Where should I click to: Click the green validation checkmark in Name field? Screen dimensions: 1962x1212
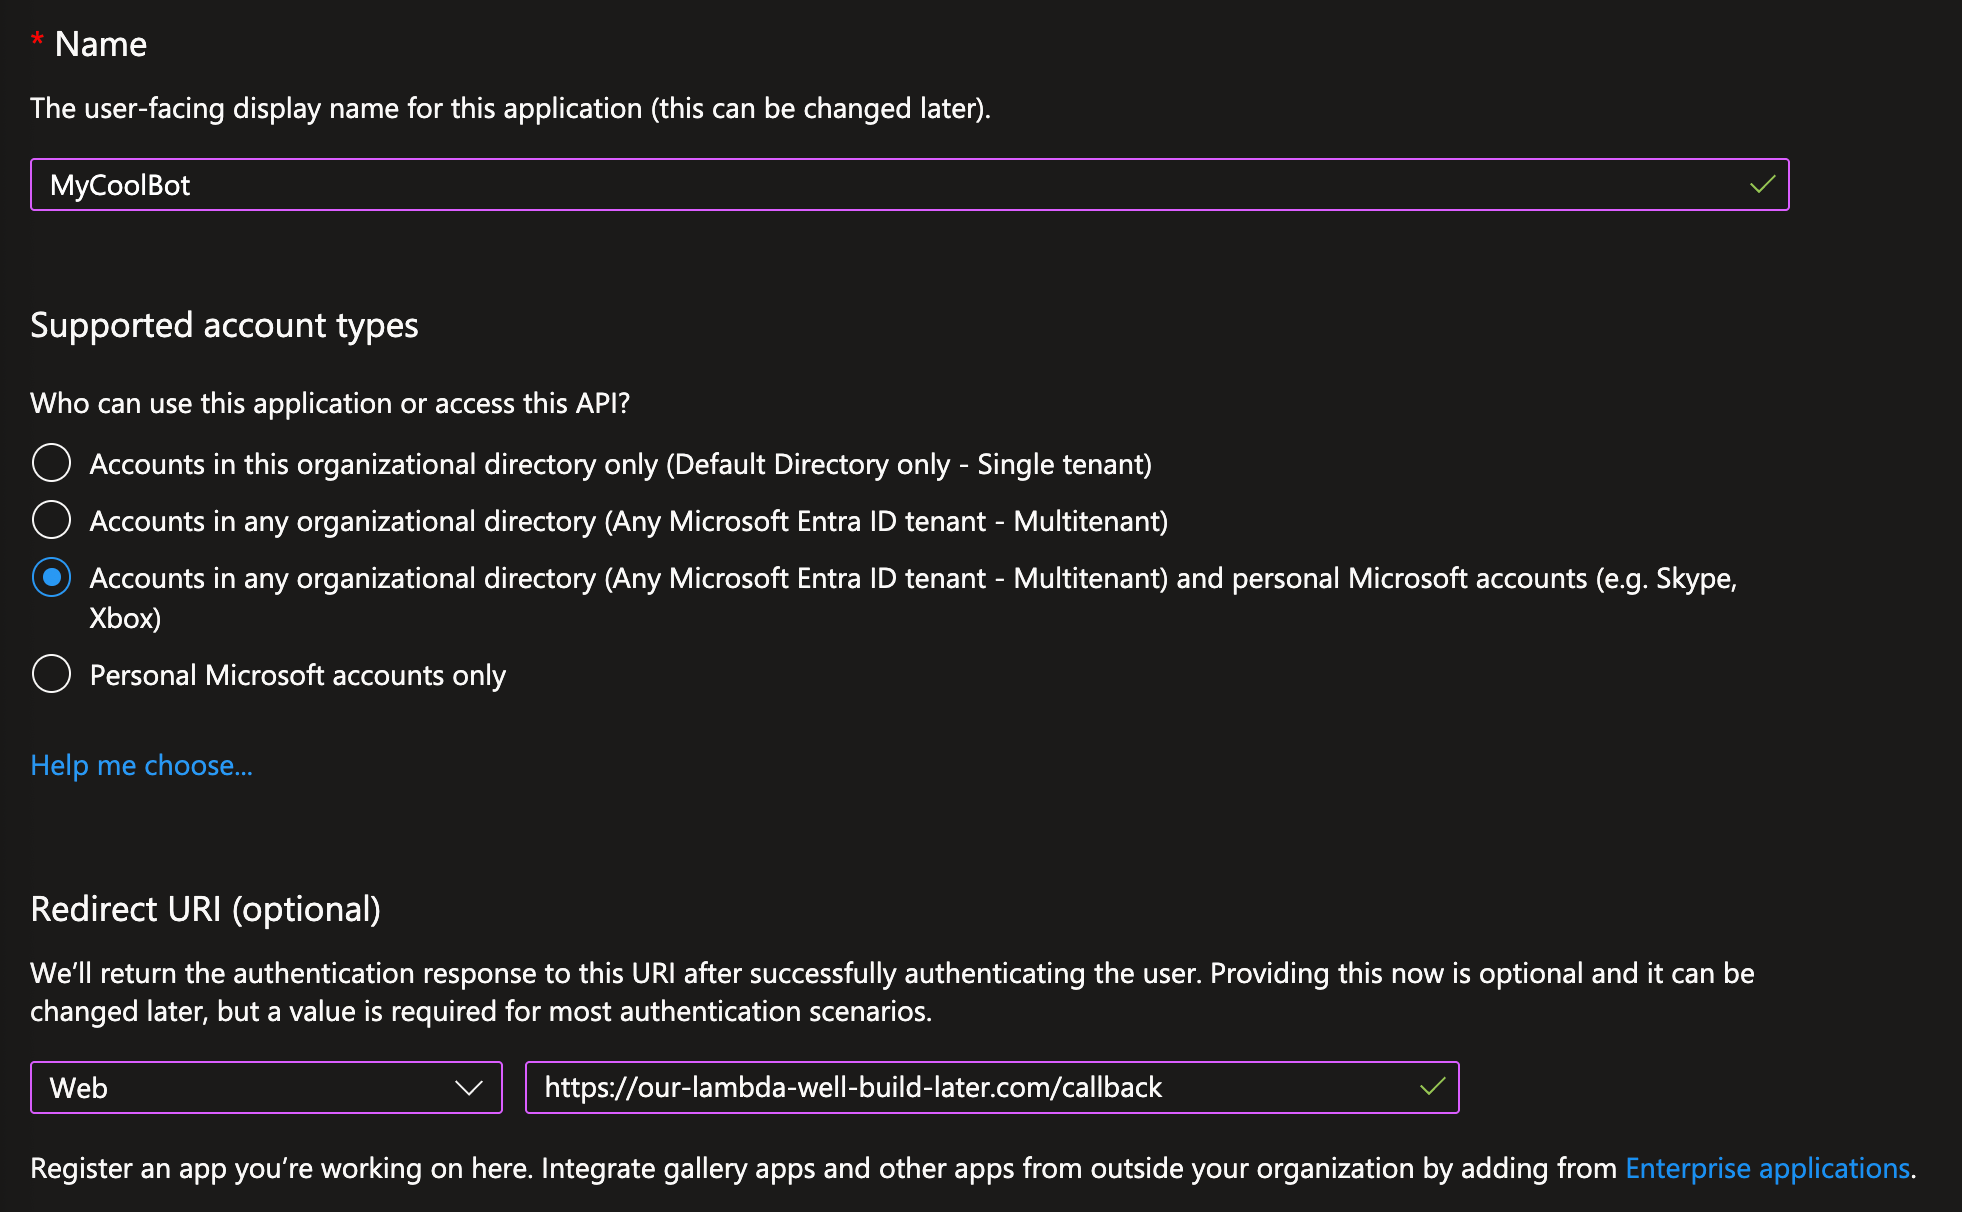tap(1763, 185)
